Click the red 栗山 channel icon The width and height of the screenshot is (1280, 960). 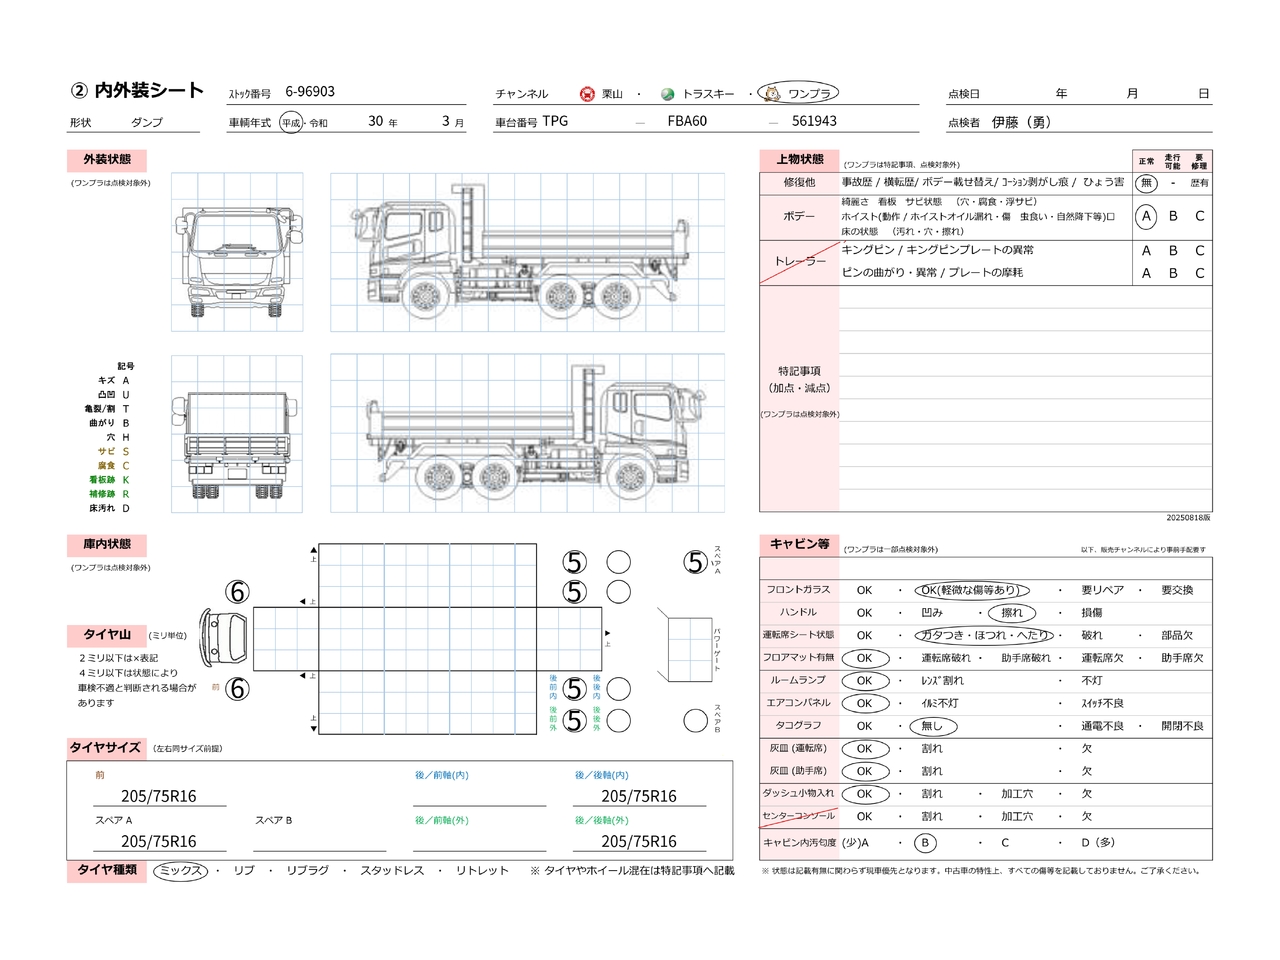[587, 94]
